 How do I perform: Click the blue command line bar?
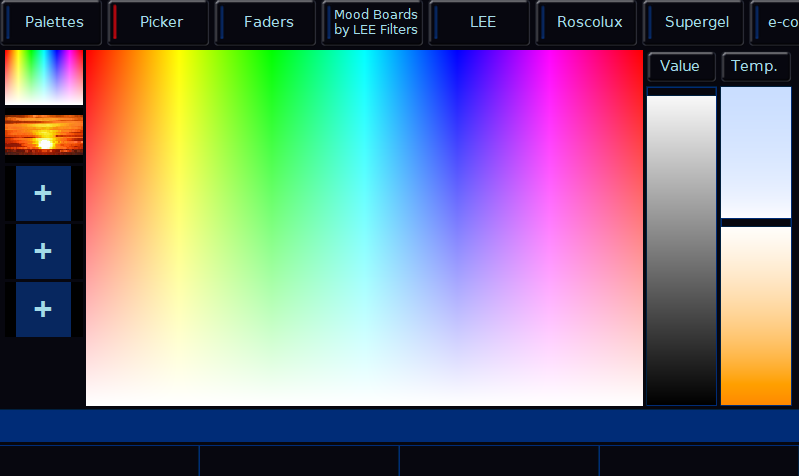click(x=400, y=426)
